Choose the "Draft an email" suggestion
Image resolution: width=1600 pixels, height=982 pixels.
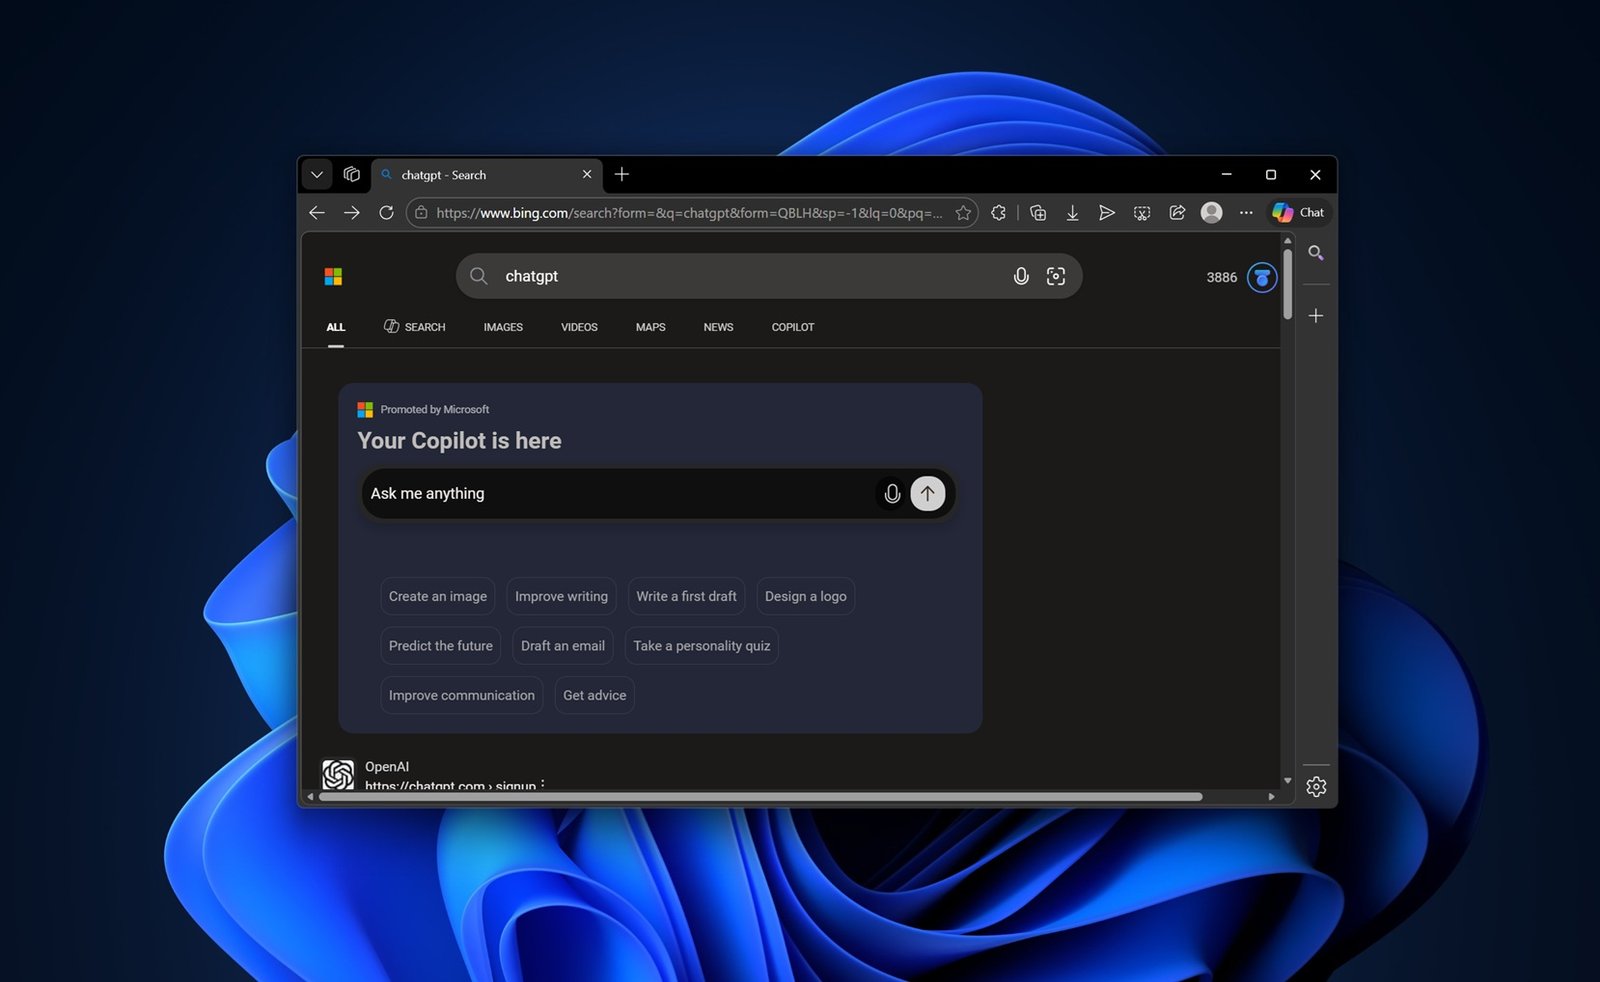[563, 646]
